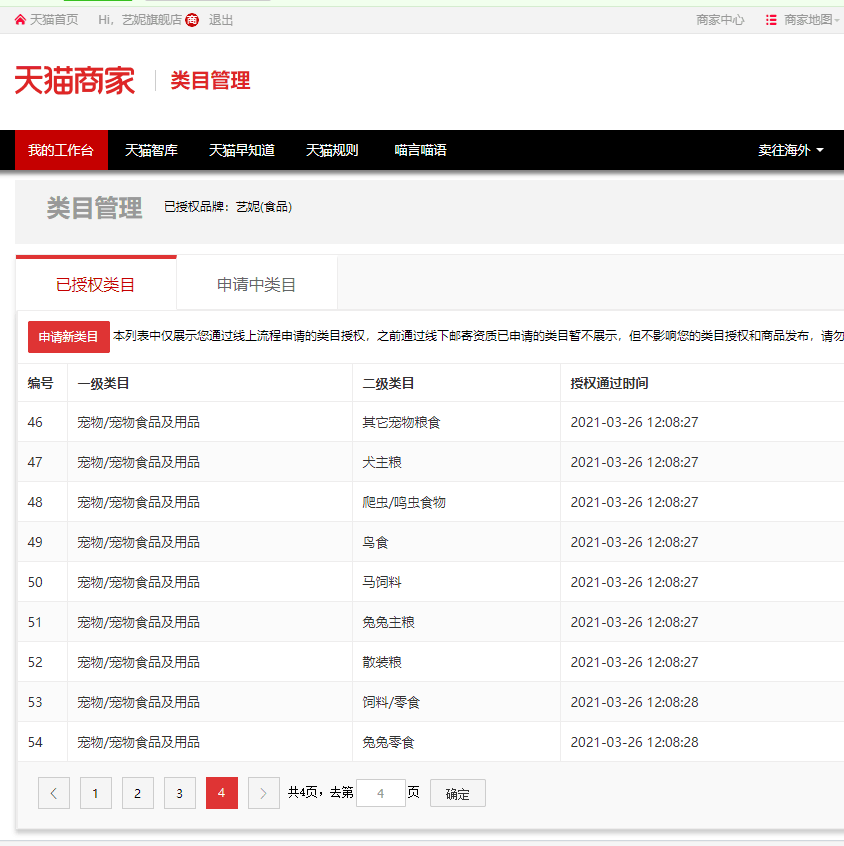844x846 pixels.
Task: Click the 类目管理 header title in red
Action: click(x=210, y=80)
